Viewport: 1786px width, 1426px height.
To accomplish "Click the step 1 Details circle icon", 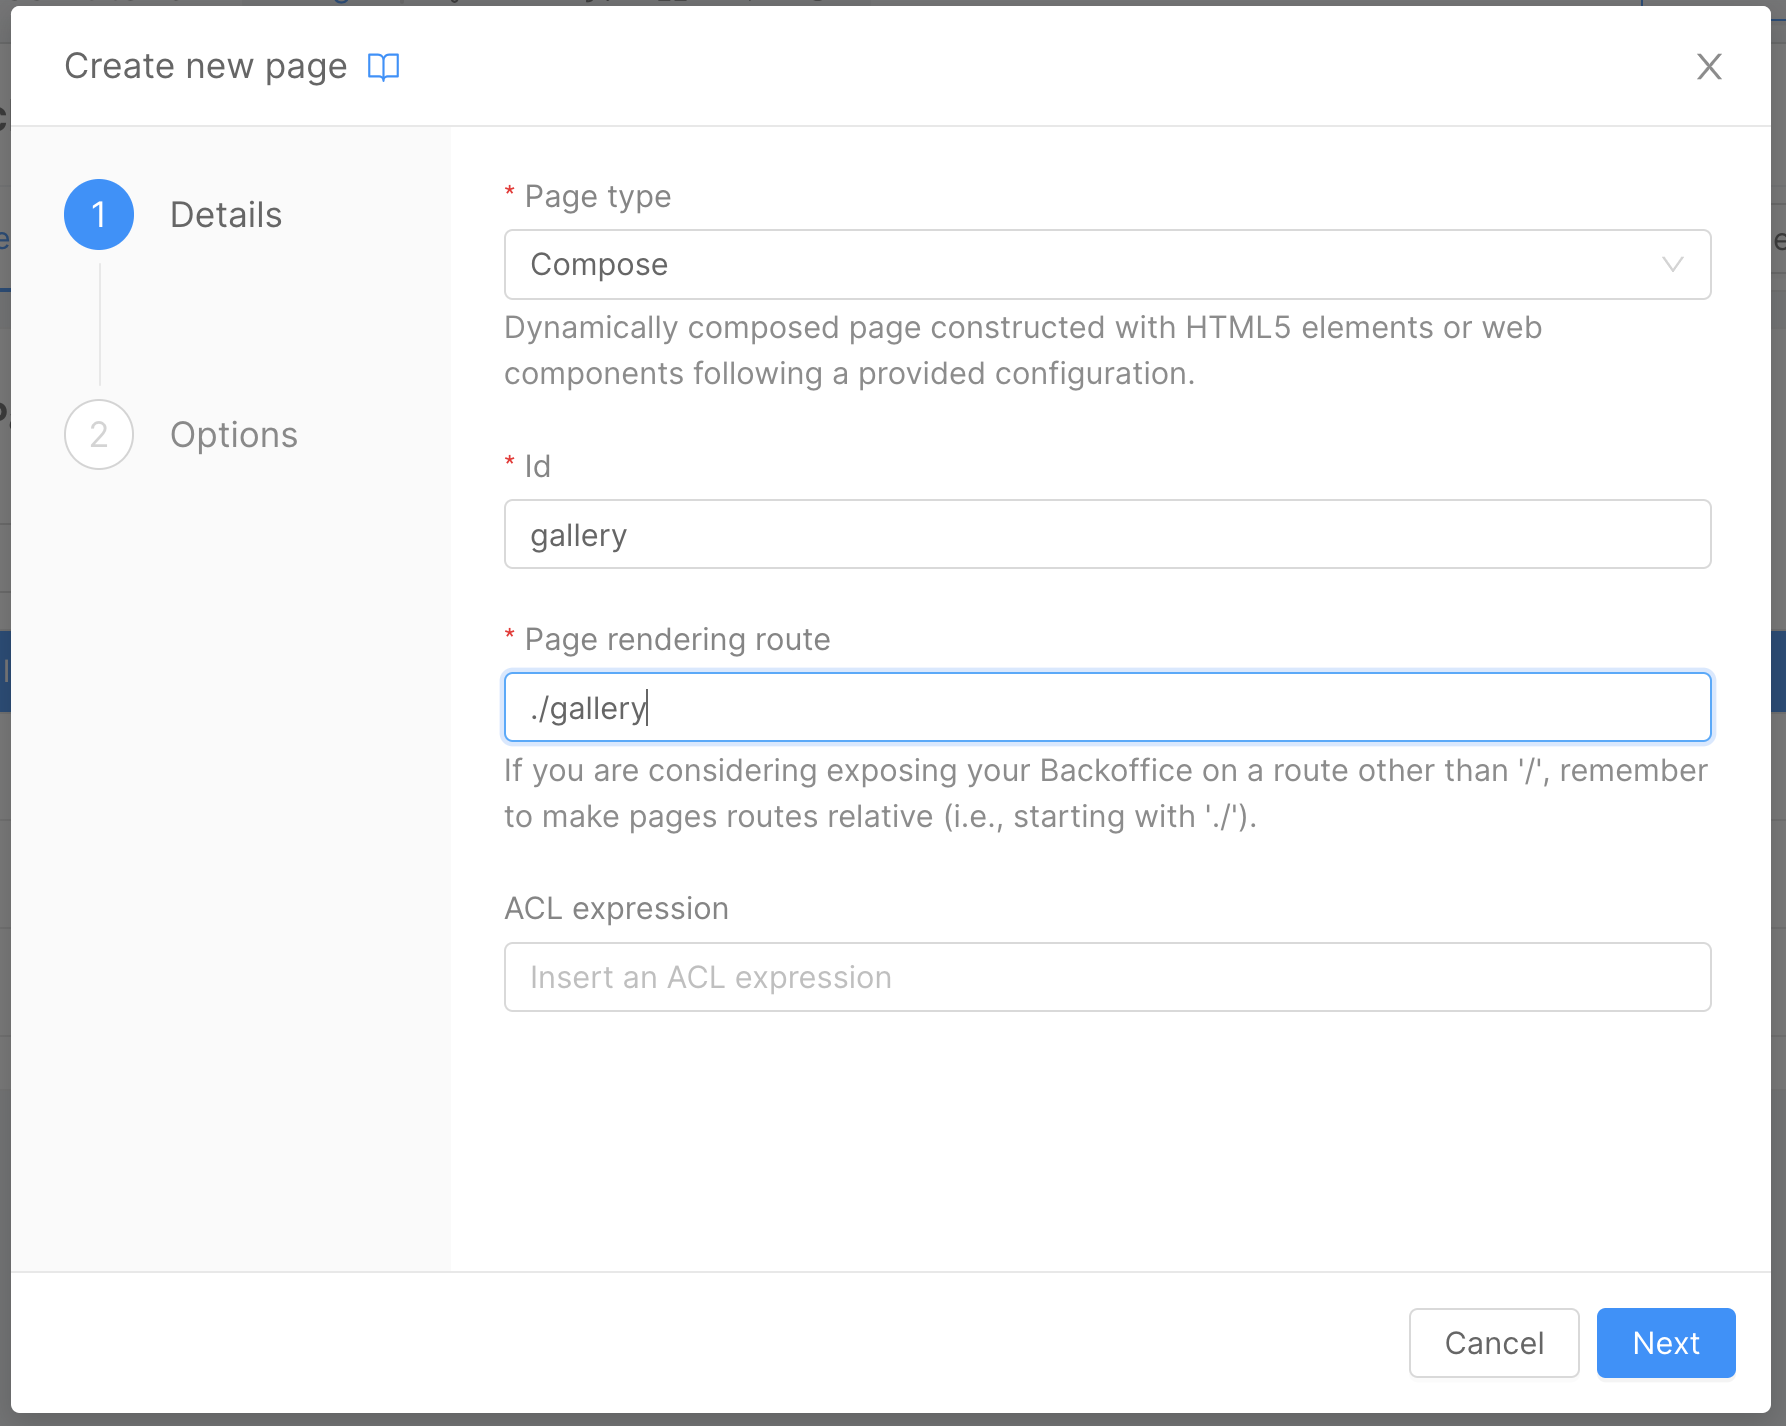I will [x=98, y=213].
